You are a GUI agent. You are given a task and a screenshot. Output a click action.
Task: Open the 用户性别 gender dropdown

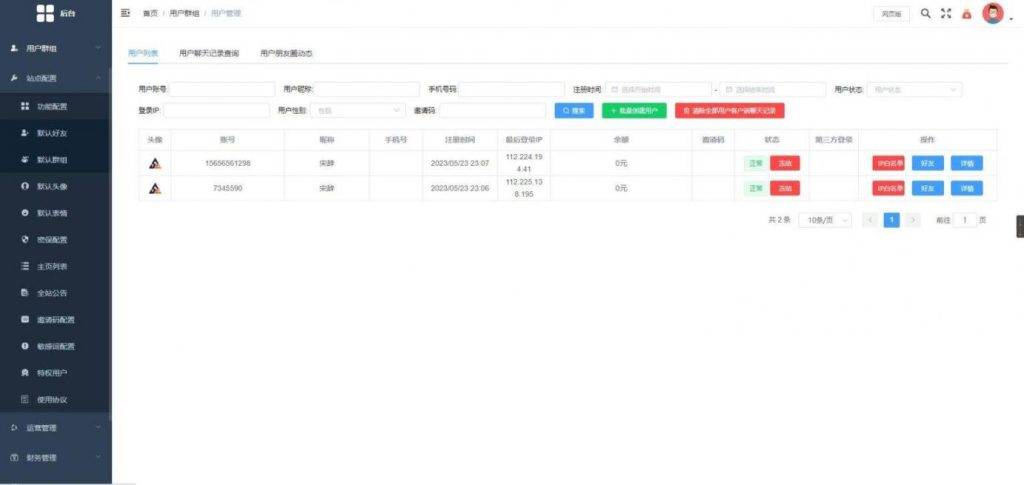[357, 111]
